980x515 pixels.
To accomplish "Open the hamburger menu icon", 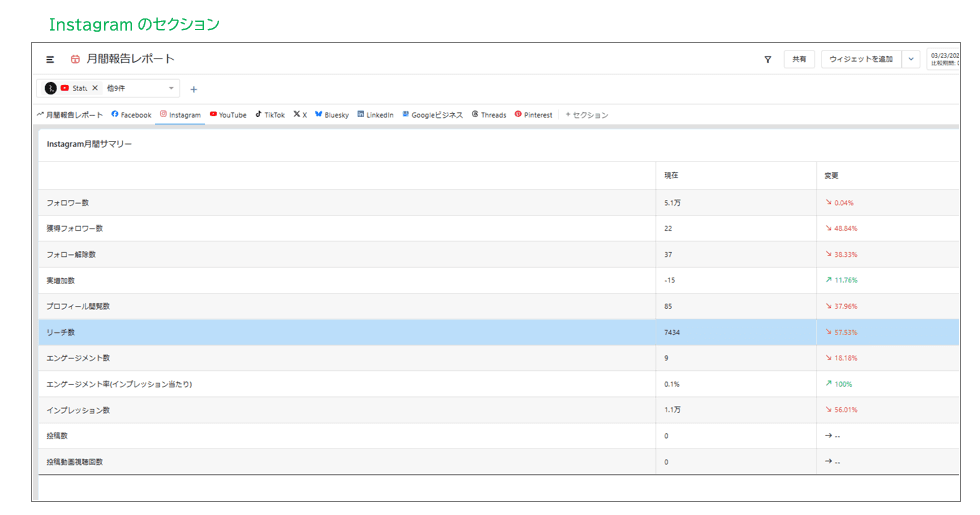I will (x=50, y=59).
